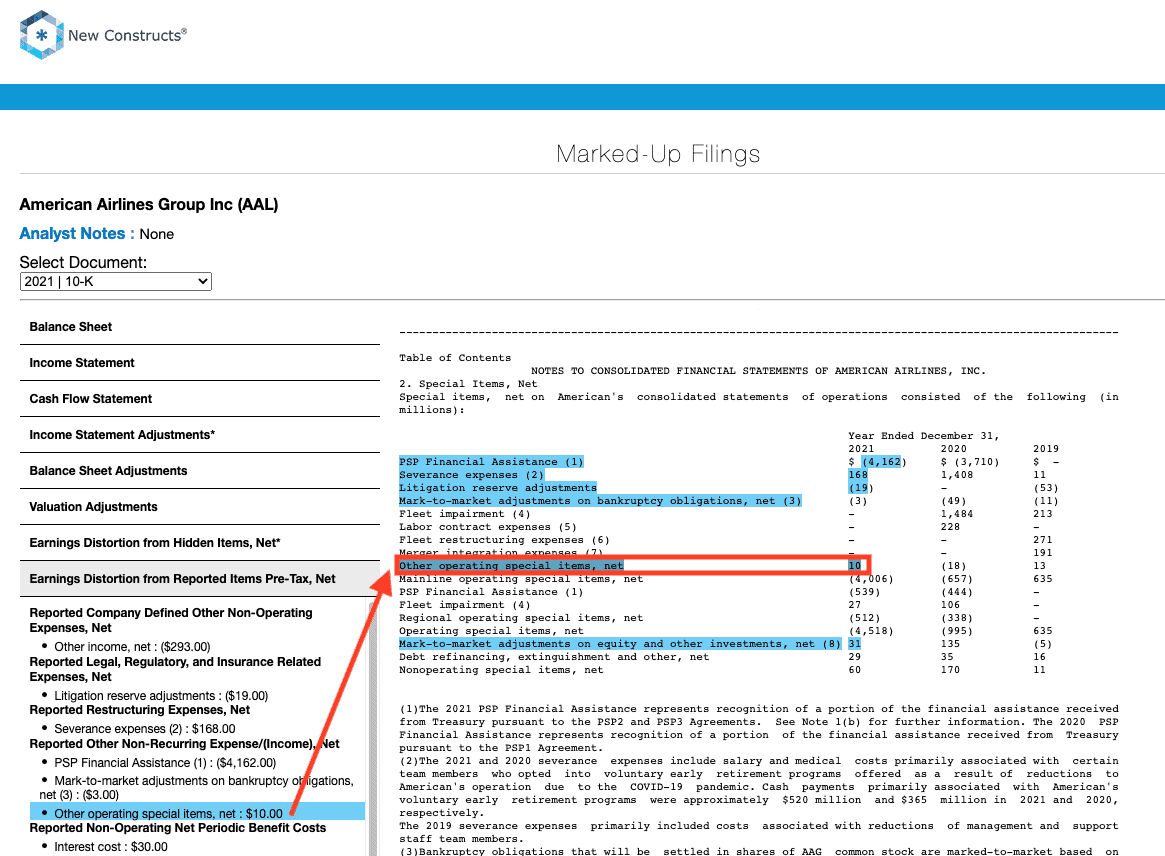
Task: Open the Balance Sheet section
Action: [x=200, y=327]
